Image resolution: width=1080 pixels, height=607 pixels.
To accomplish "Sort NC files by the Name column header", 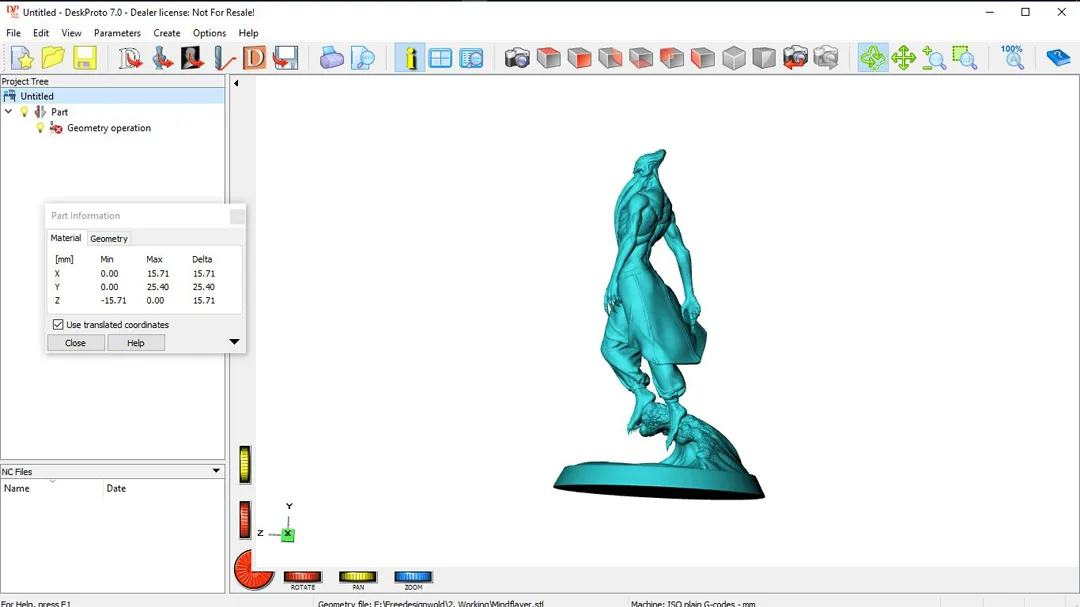I will 52,488.
